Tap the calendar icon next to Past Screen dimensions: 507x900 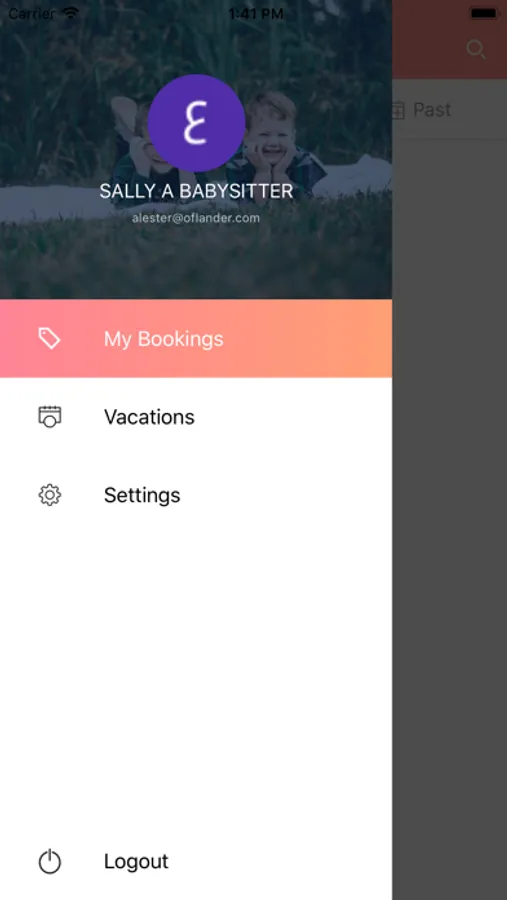click(398, 110)
